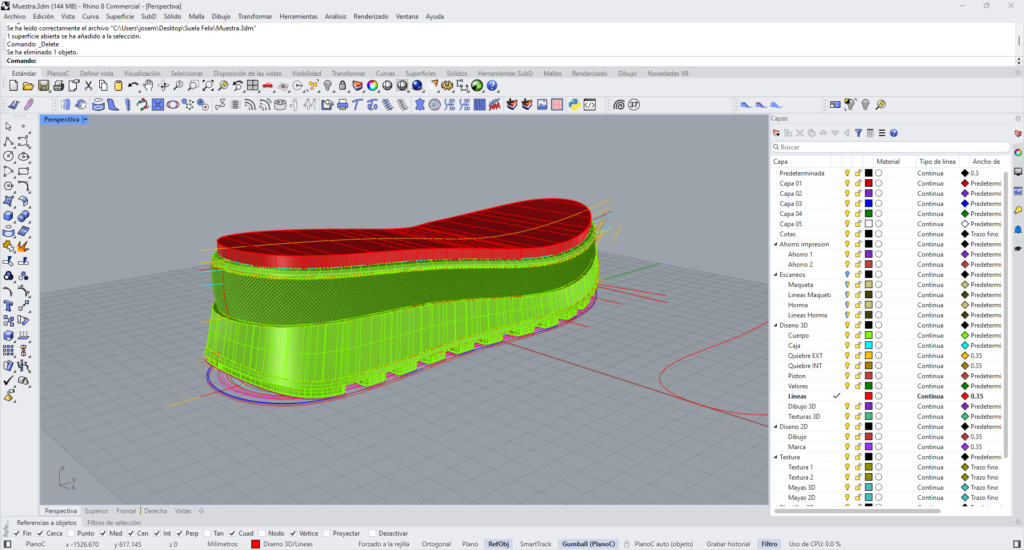Viewport: 1024px width, 550px height.
Task: Open the Perspectiva viewport title dropdown arrow
Action: coord(86,119)
